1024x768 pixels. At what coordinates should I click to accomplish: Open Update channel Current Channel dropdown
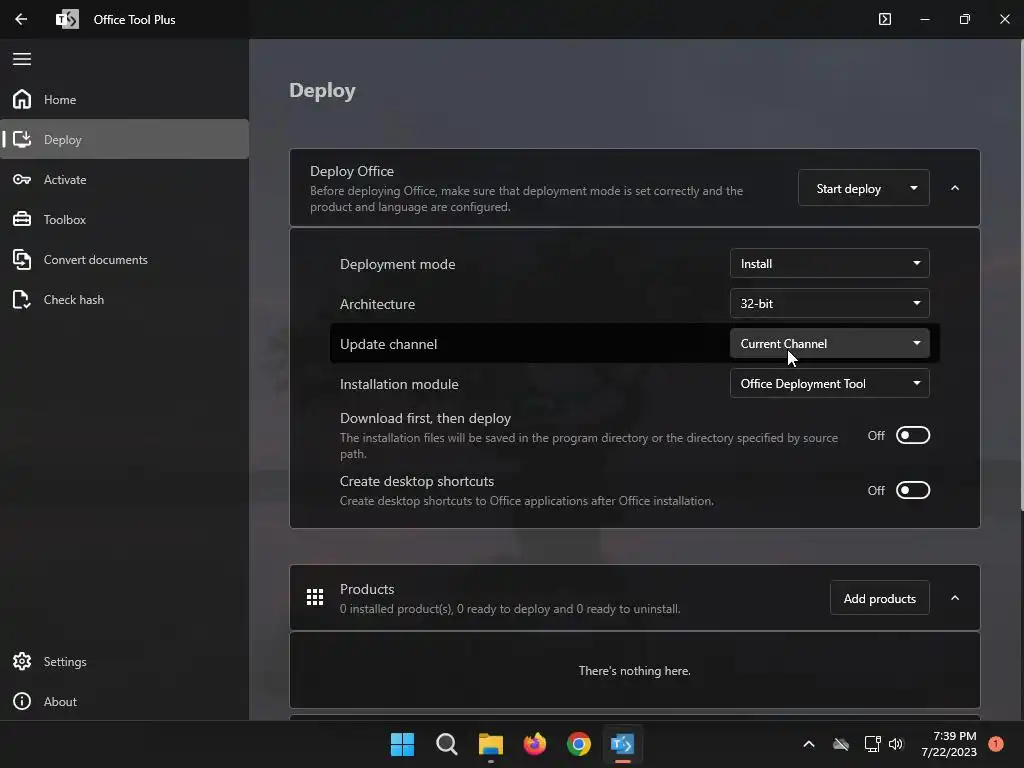click(x=829, y=344)
